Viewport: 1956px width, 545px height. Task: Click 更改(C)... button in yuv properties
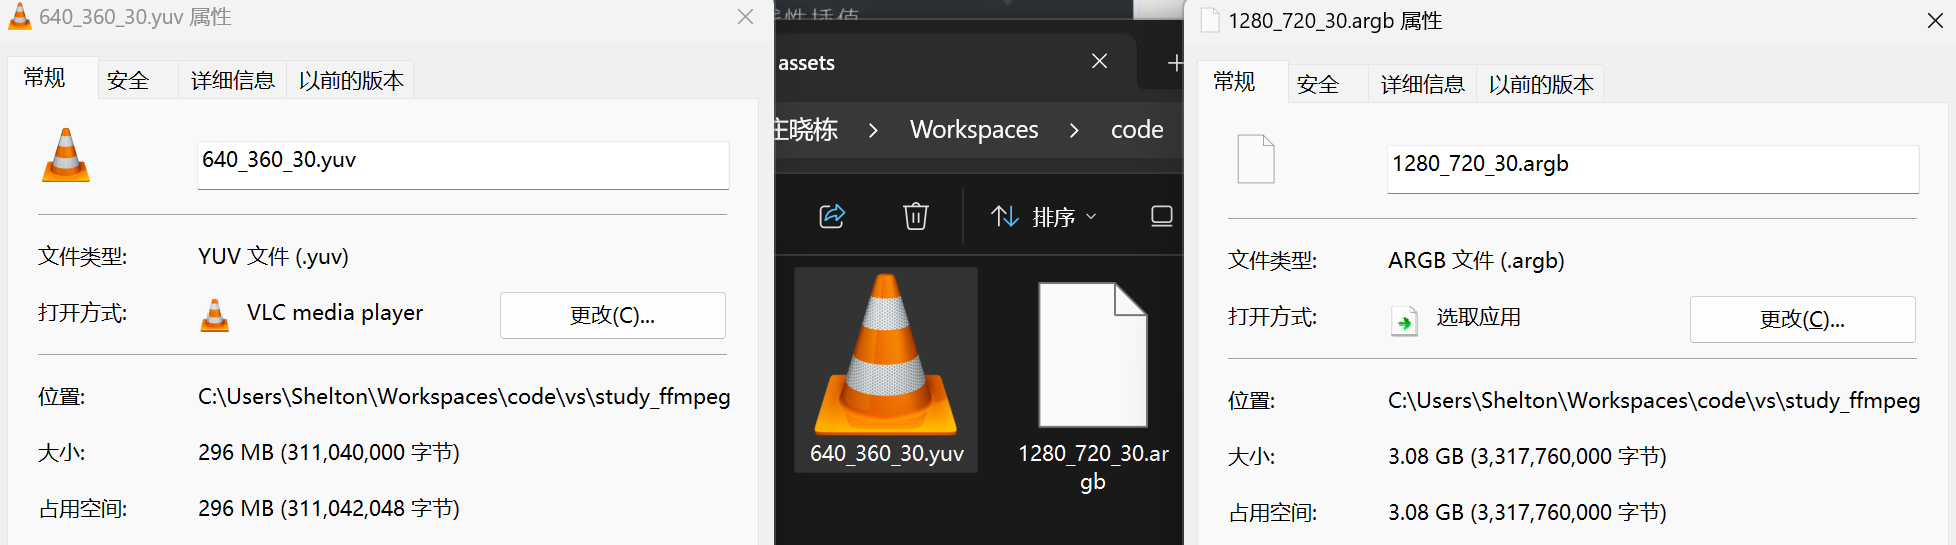click(612, 316)
